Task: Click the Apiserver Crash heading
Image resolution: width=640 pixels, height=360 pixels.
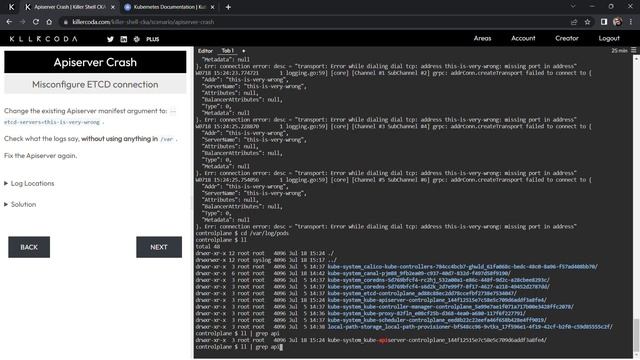Action: click(x=95, y=62)
